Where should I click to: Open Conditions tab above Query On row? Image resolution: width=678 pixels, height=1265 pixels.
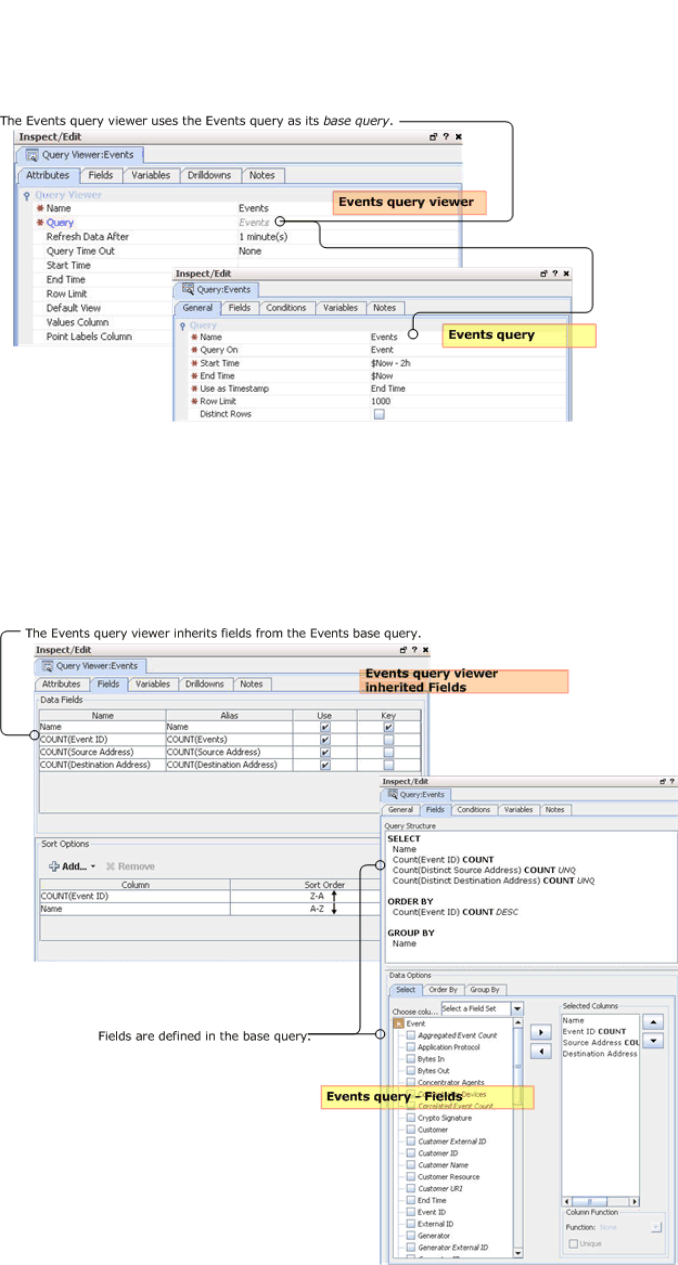point(287,308)
